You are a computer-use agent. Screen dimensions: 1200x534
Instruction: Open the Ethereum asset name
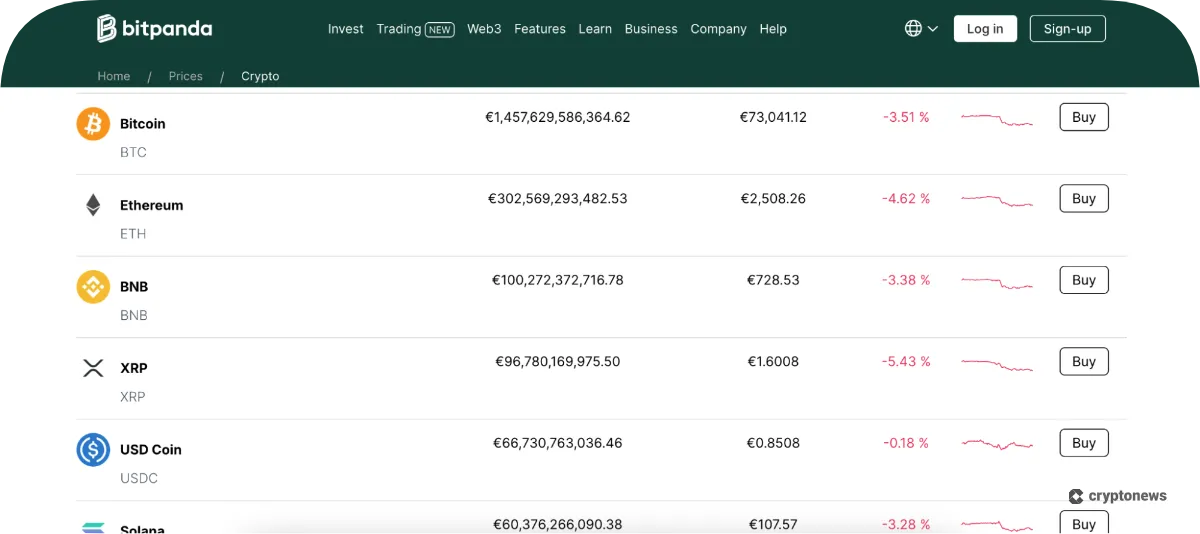pos(152,205)
